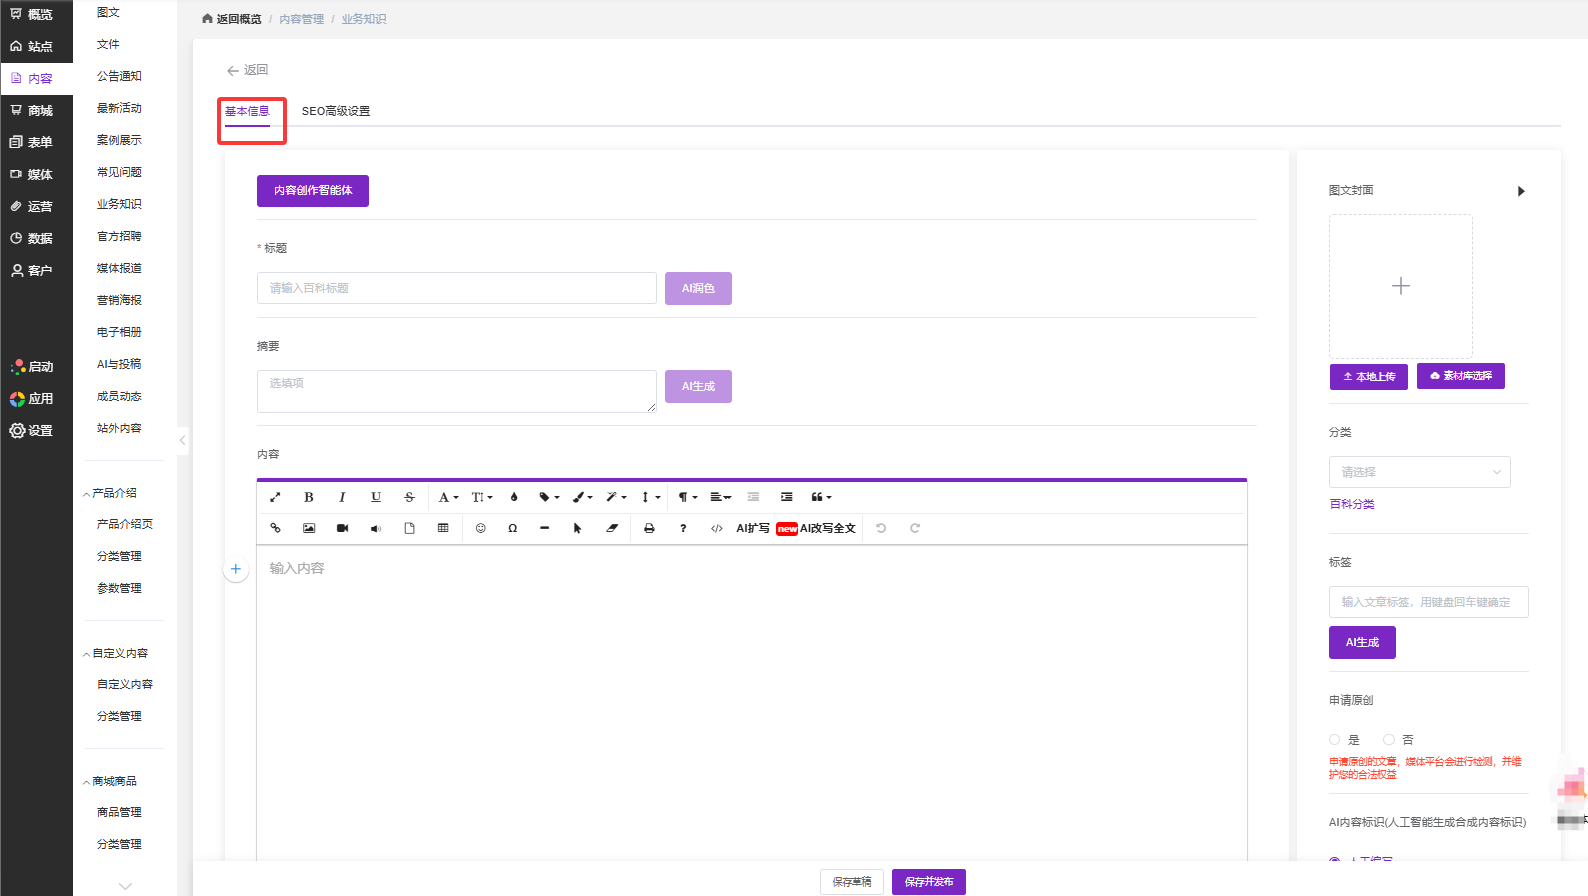
Task: Apply strikethrough formatting in the editor
Action: click(x=409, y=497)
